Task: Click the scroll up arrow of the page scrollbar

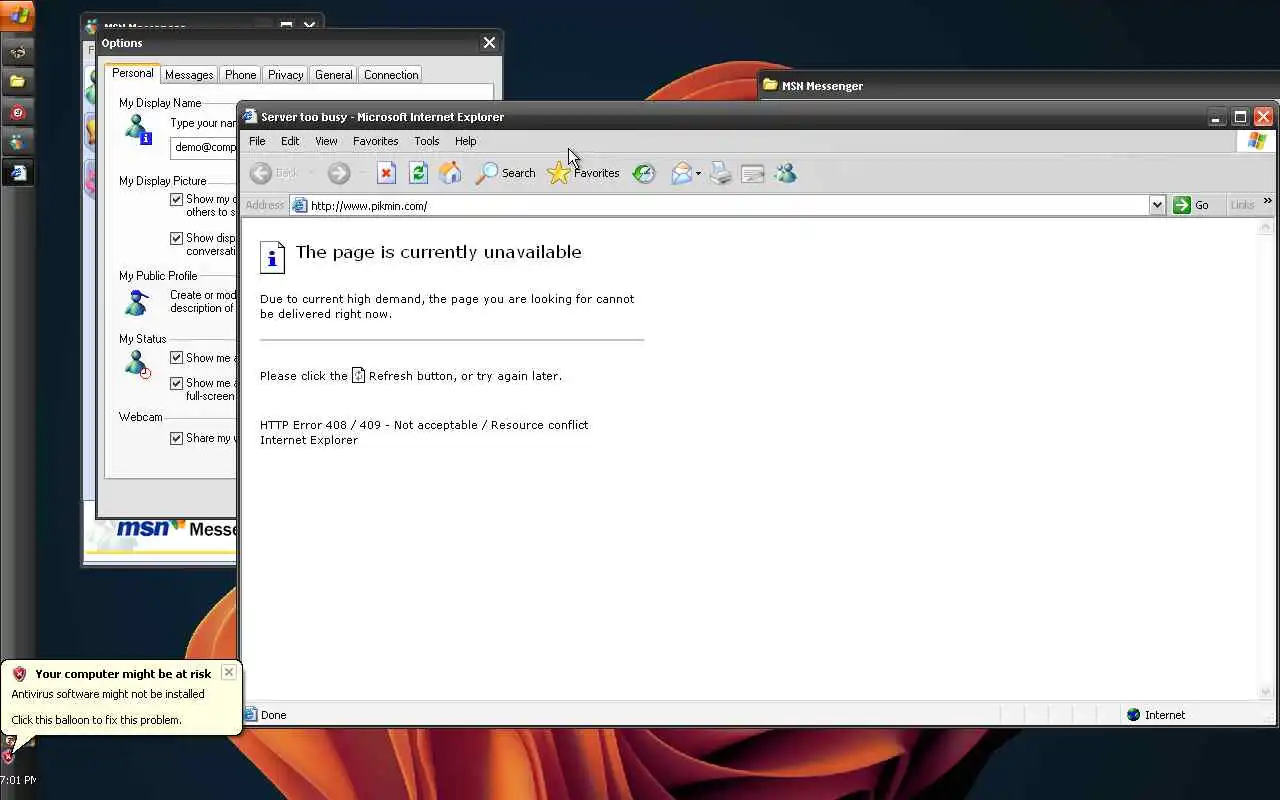Action: [x=1265, y=228]
